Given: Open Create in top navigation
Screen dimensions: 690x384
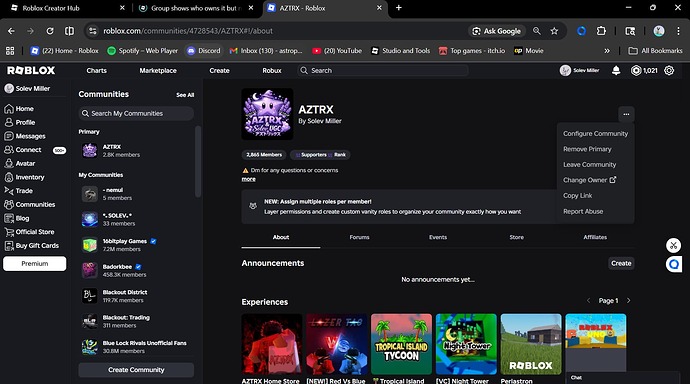Looking at the screenshot, I should click(219, 70).
